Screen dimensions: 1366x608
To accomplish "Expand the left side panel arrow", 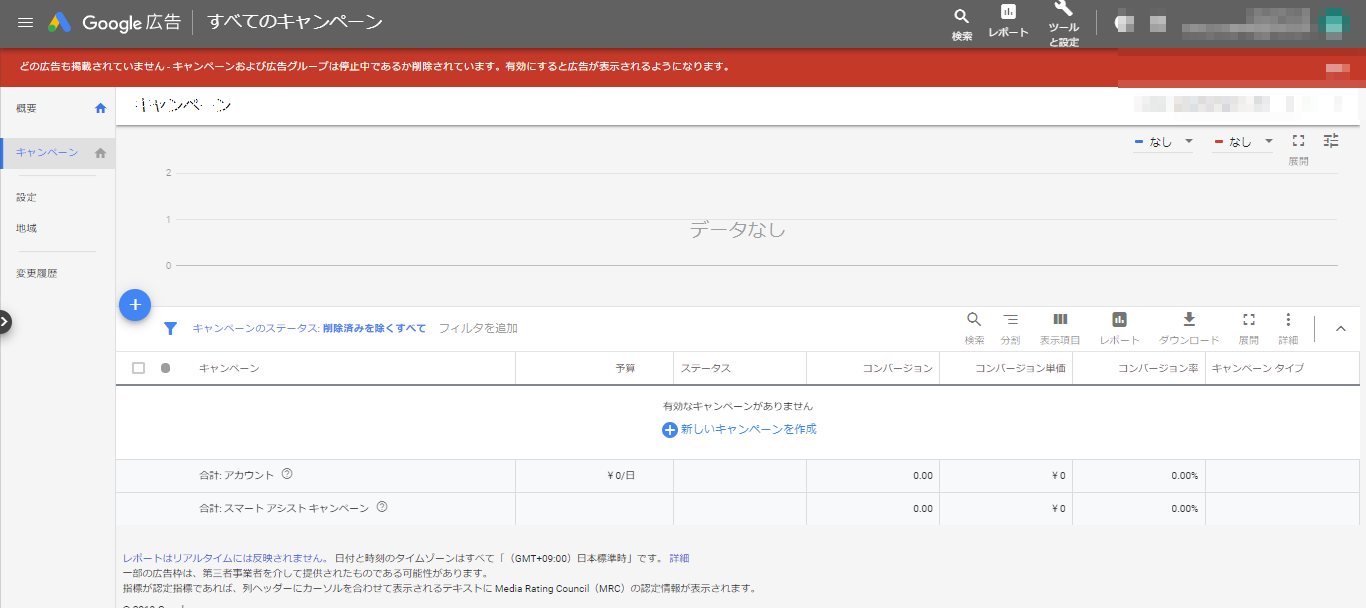I will coord(5,321).
